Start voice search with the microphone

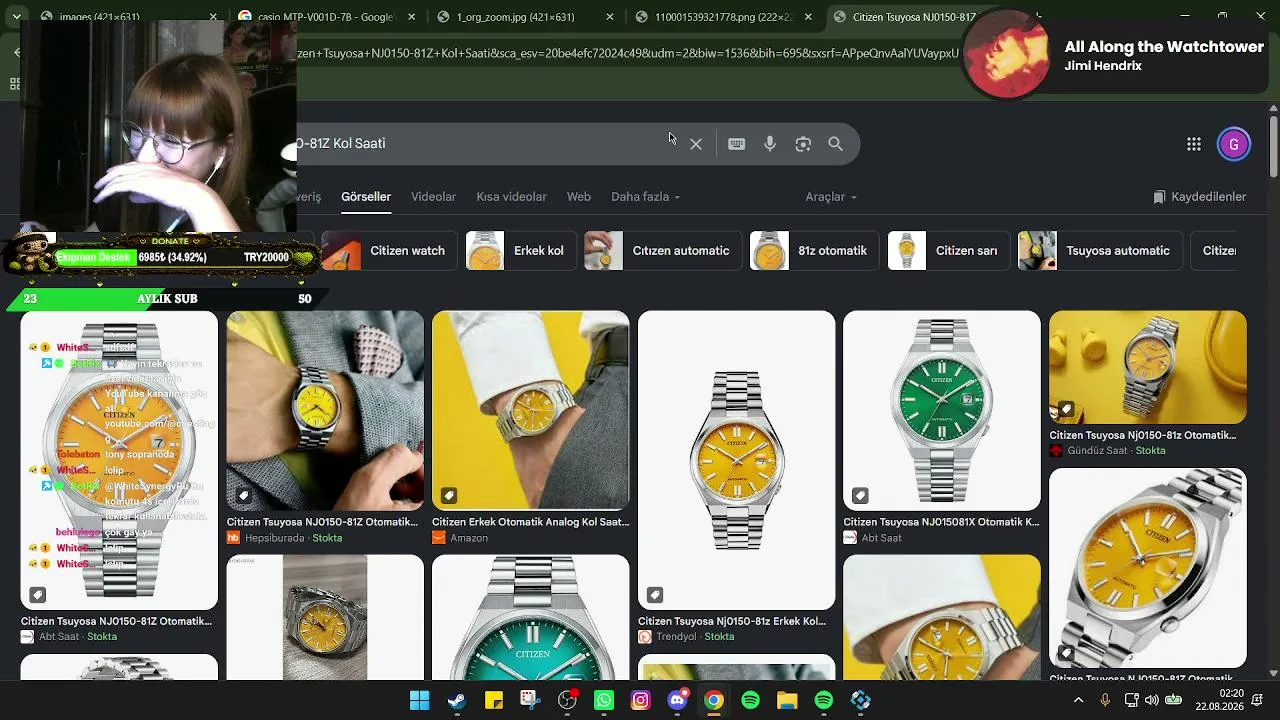[x=770, y=144]
